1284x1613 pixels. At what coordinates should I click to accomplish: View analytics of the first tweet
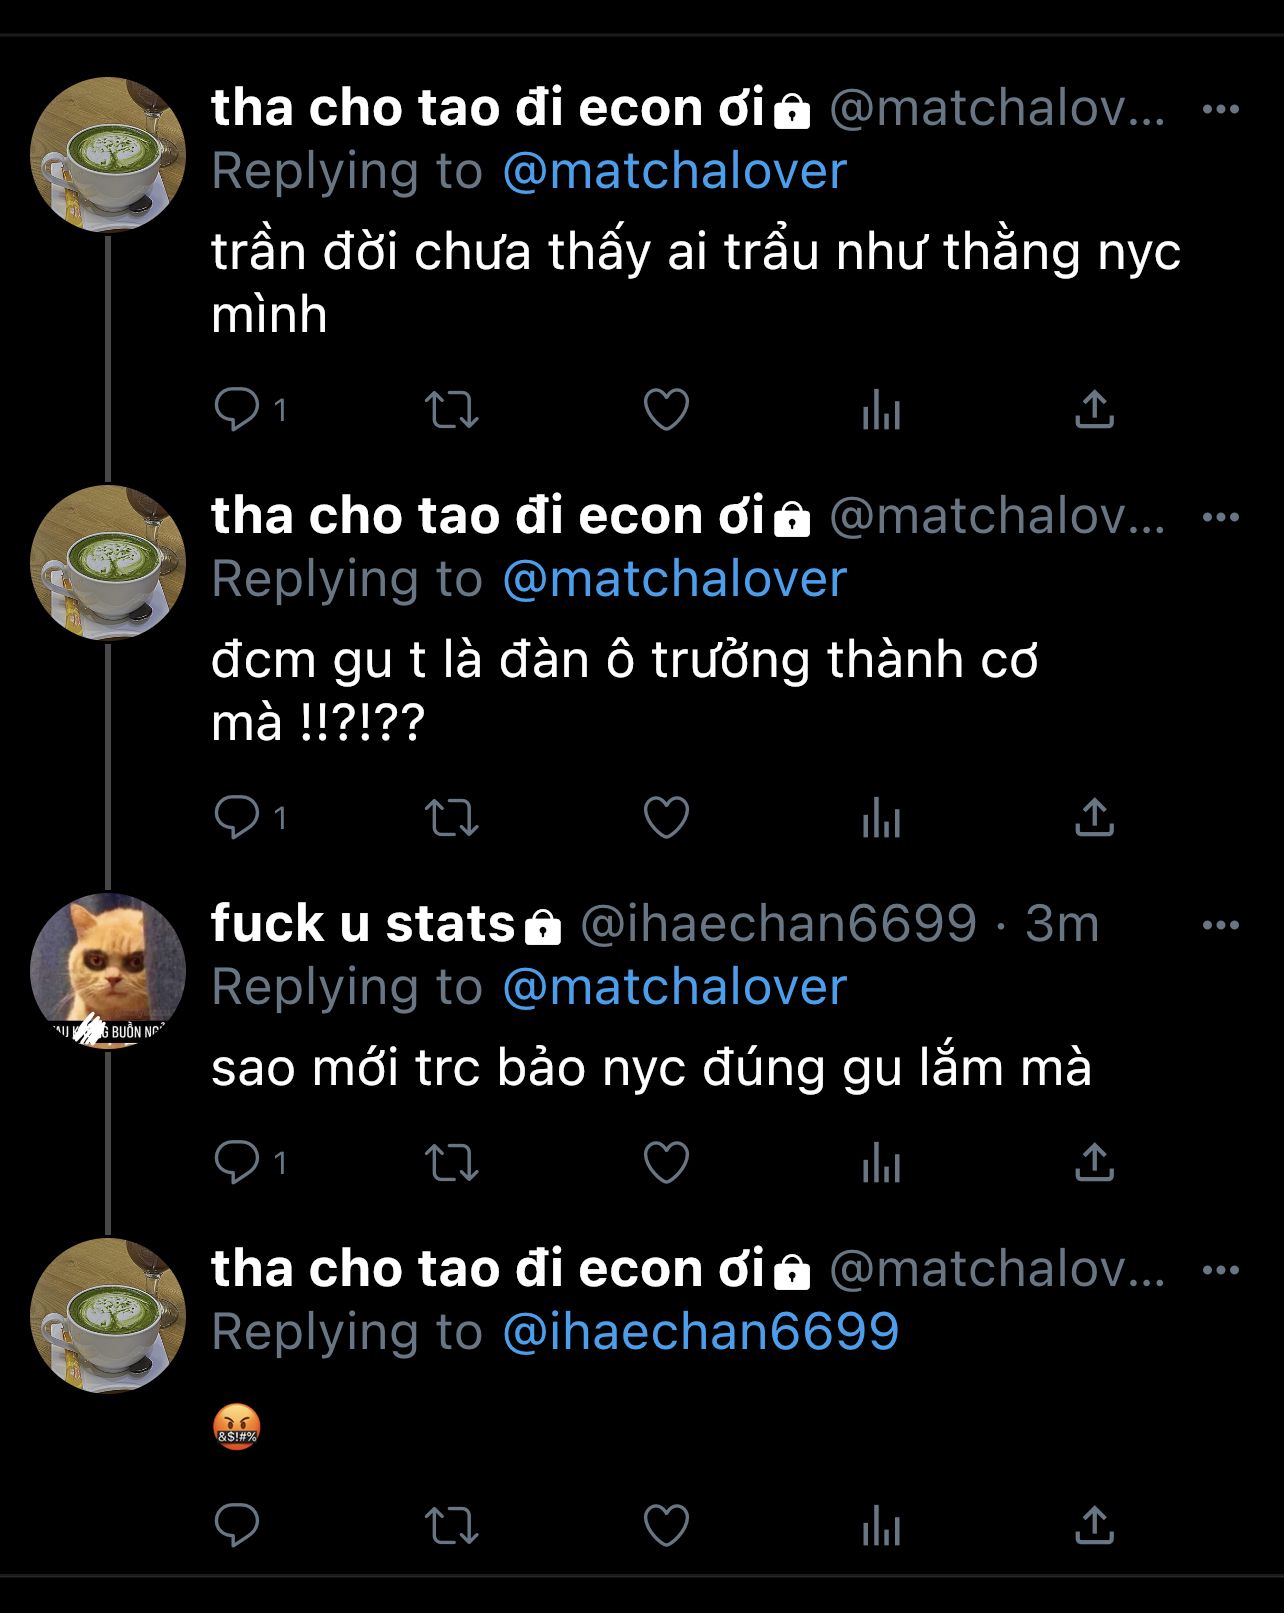pos(881,410)
